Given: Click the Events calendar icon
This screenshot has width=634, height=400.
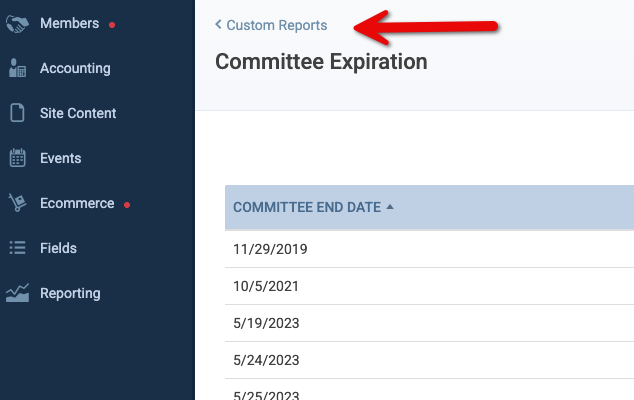Looking at the screenshot, I should [x=17, y=158].
